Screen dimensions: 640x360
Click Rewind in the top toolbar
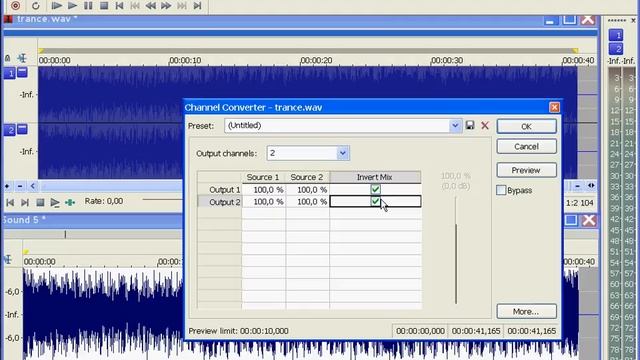(x=150, y=5)
